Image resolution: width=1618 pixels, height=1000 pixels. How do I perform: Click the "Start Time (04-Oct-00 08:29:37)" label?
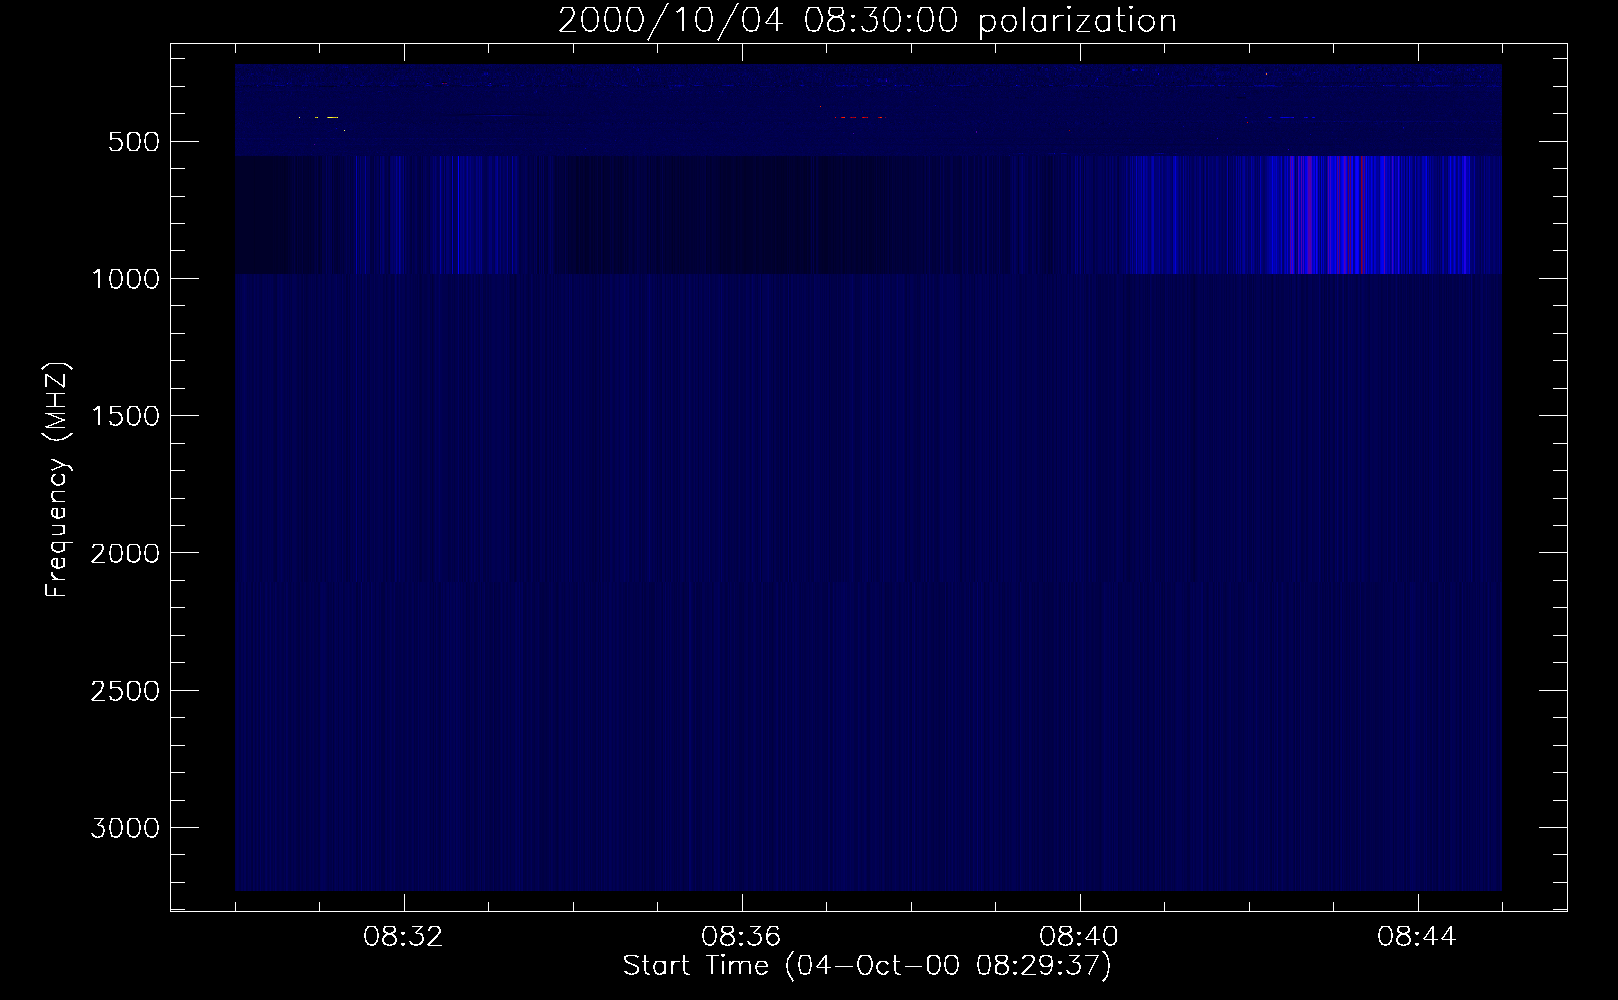click(x=867, y=966)
